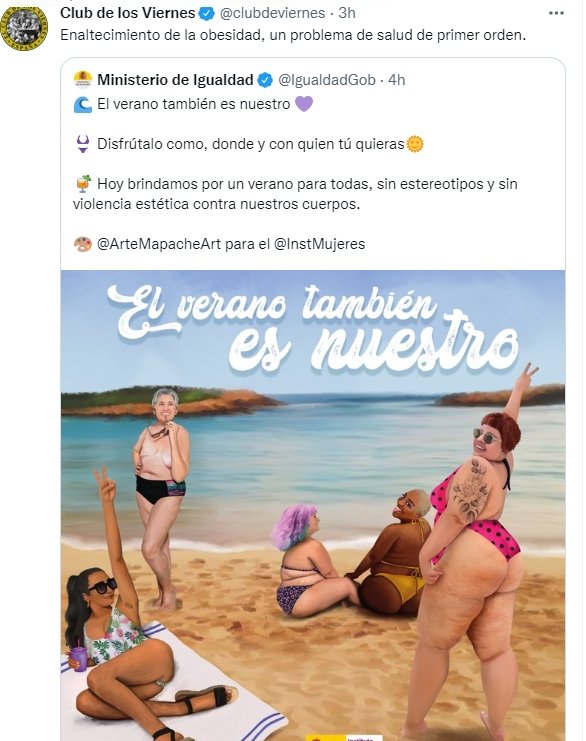Click the sun emoji after 'quieras'
Screen dimensions: 586x741
coord(415,144)
